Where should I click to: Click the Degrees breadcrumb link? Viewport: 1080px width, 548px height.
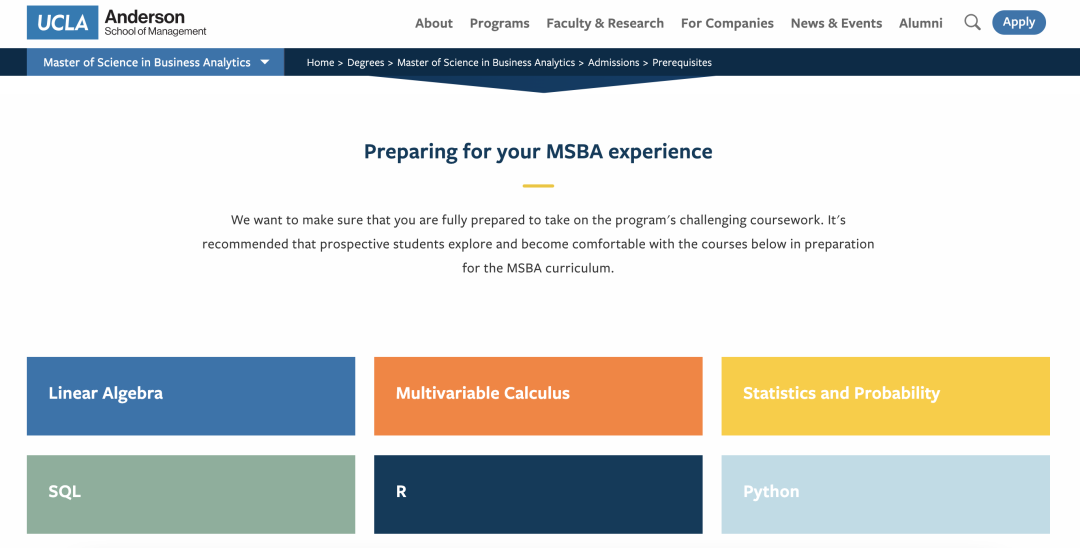point(366,62)
